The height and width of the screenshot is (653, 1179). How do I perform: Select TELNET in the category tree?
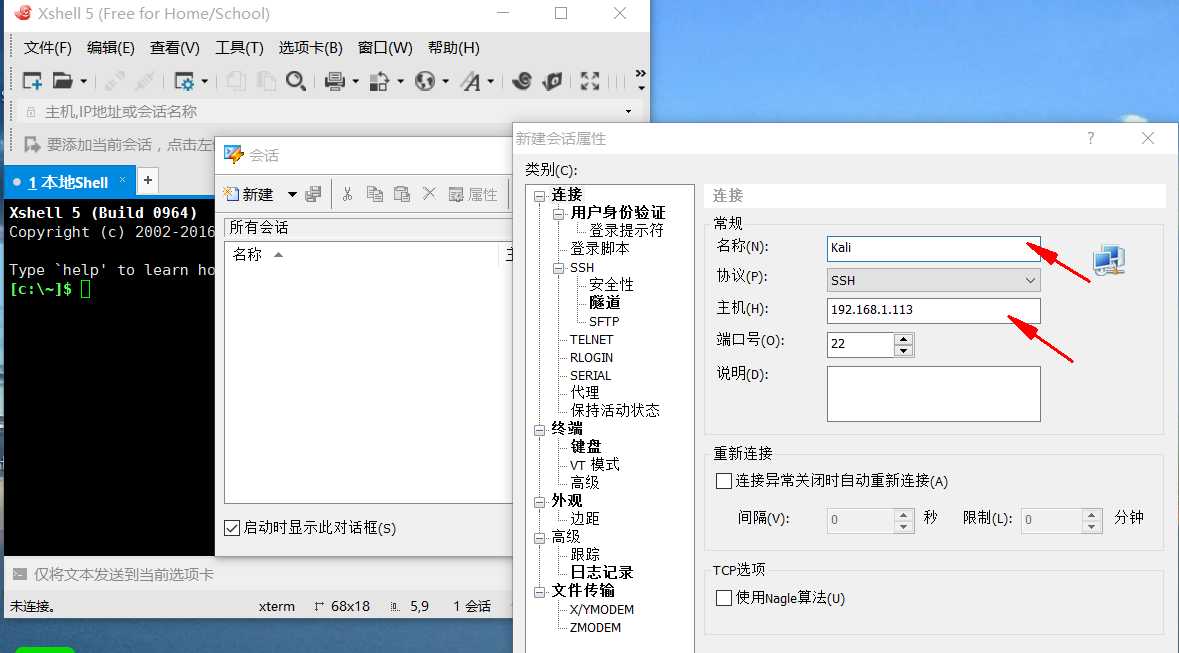pyautogui.click(x=591, y=339)
